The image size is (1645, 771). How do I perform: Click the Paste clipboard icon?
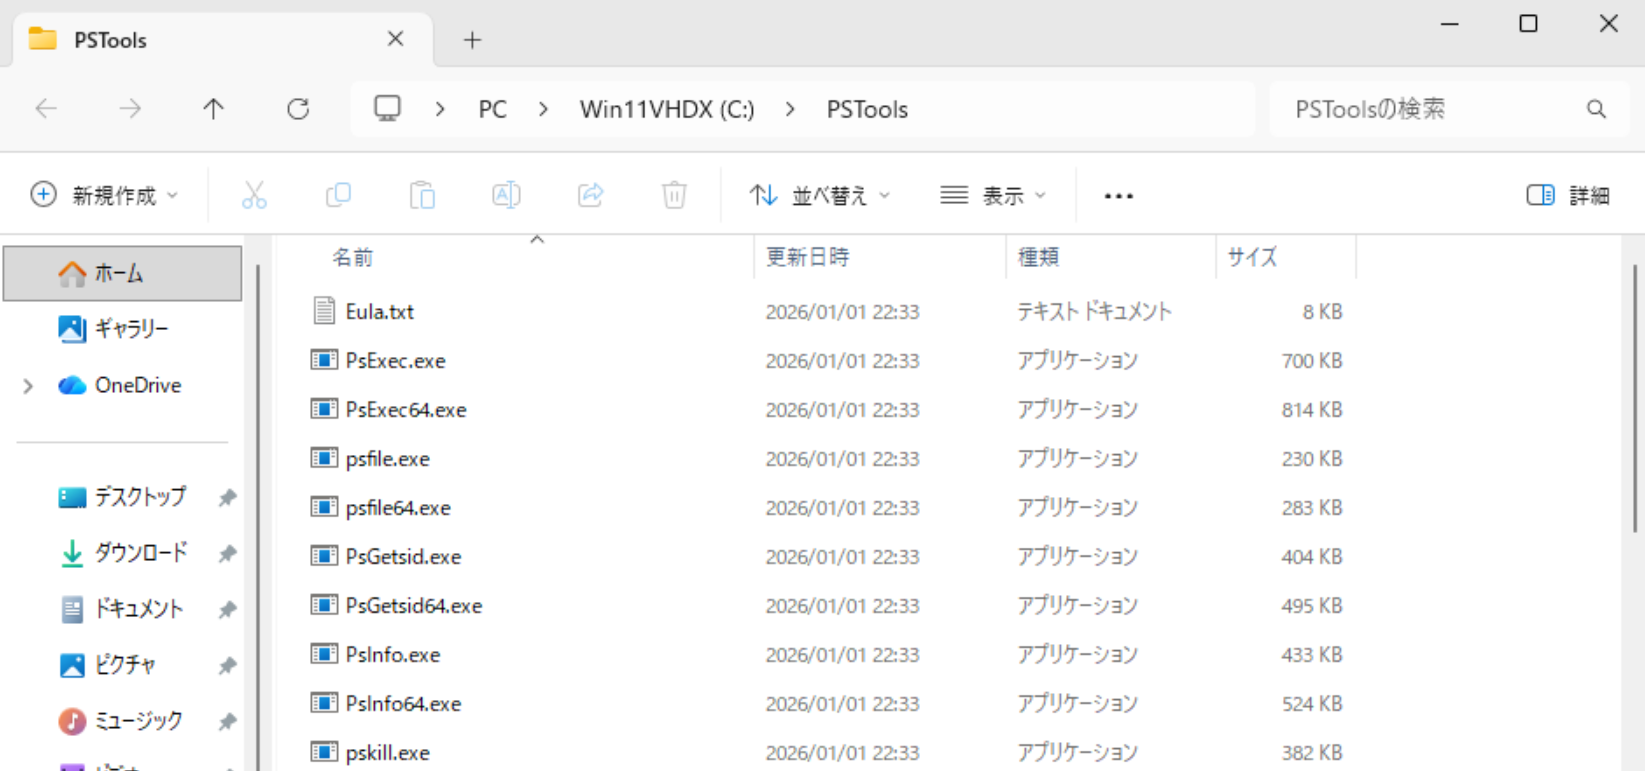tap(422, 195)
